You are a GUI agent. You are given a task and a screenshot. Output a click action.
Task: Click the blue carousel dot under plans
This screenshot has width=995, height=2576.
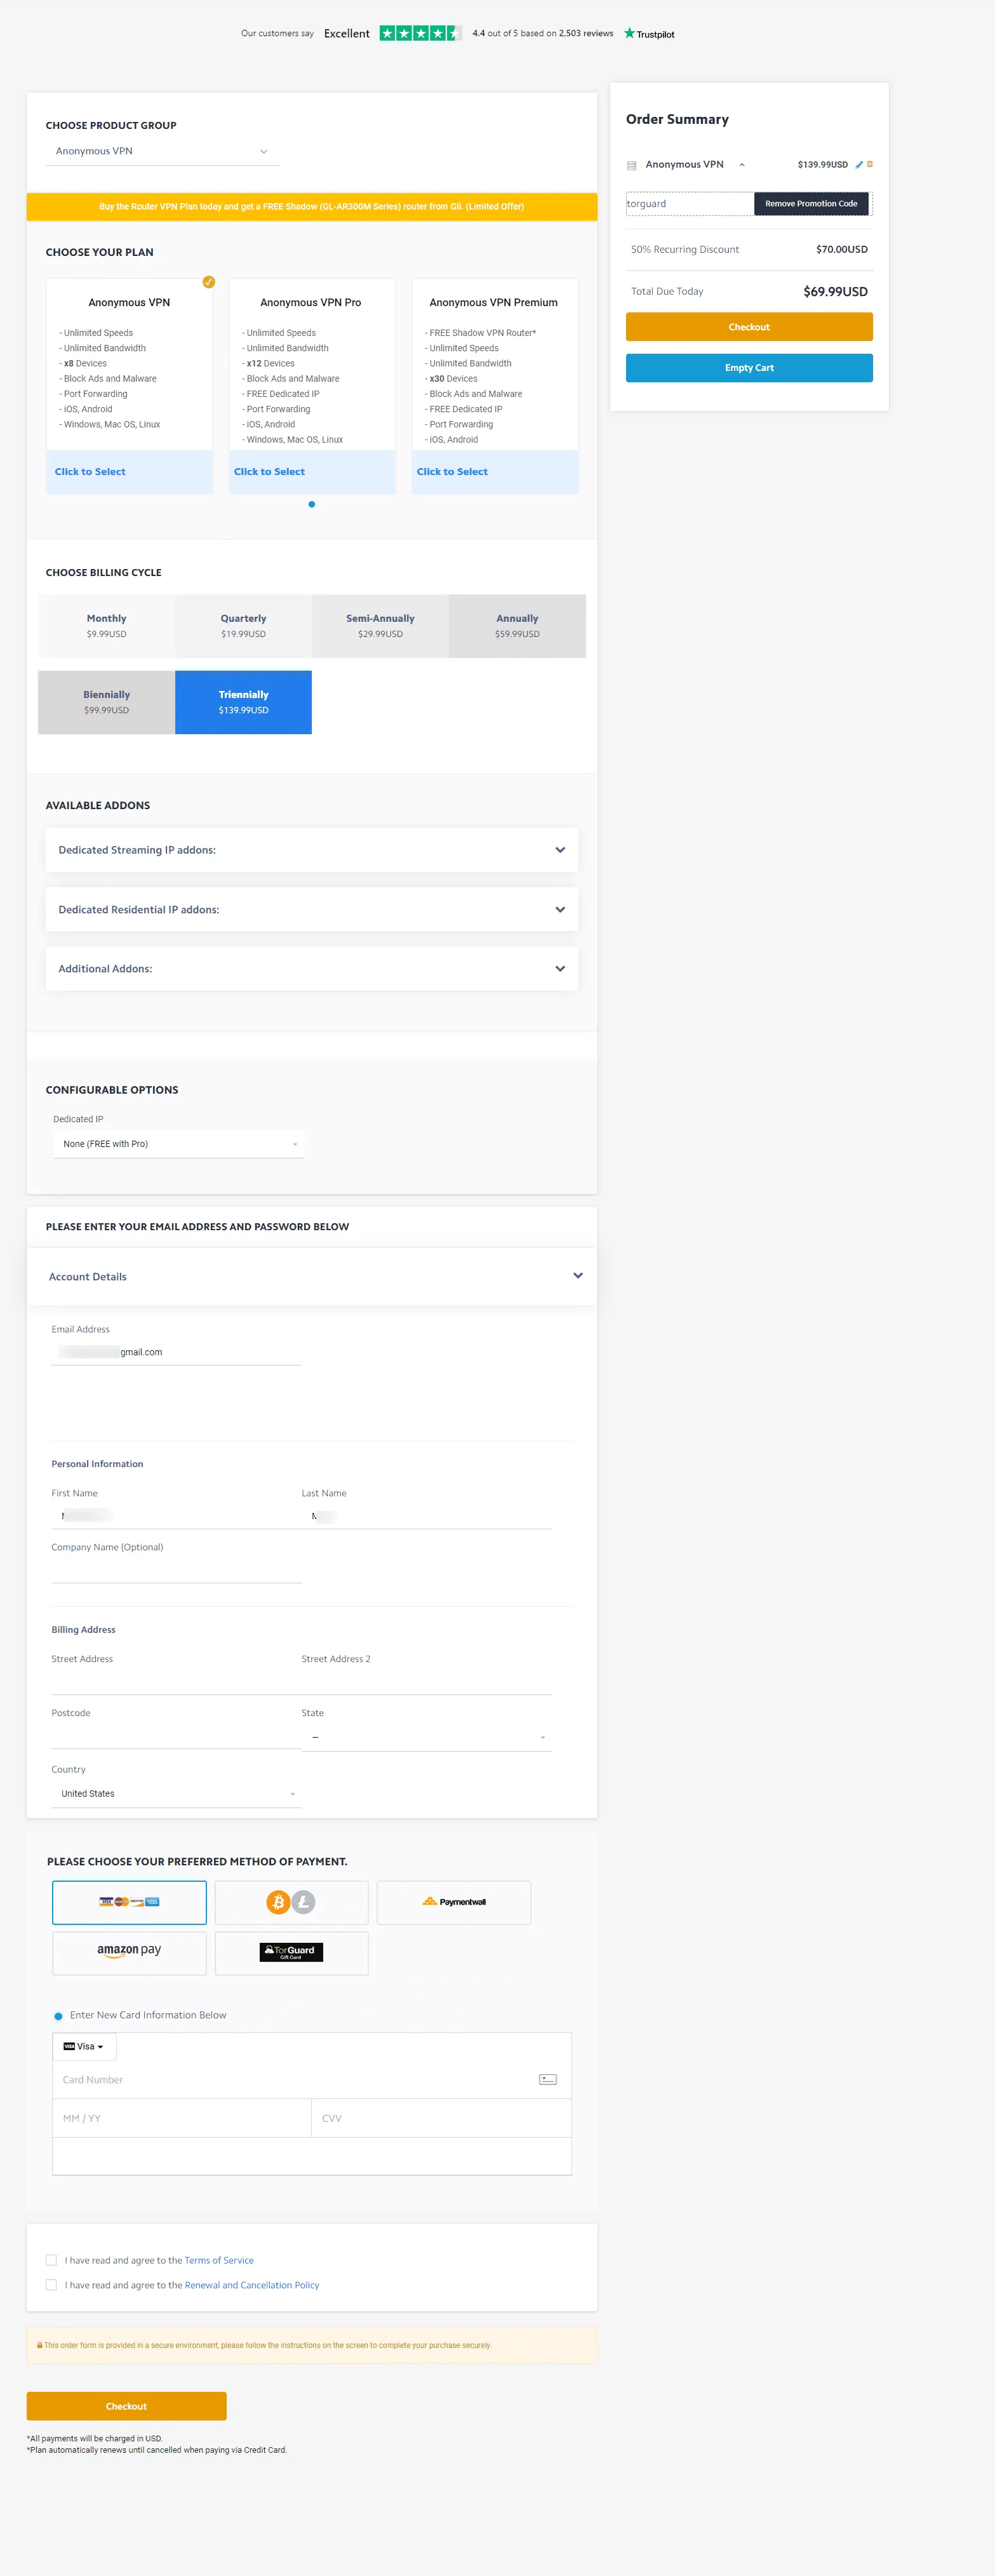(x=312, y=504)
